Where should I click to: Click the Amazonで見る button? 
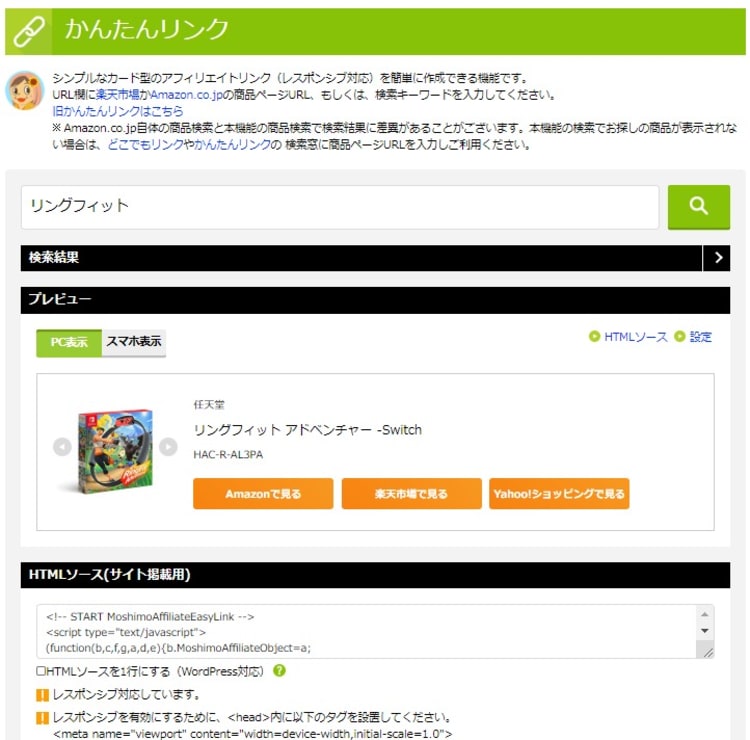[263, 494]
